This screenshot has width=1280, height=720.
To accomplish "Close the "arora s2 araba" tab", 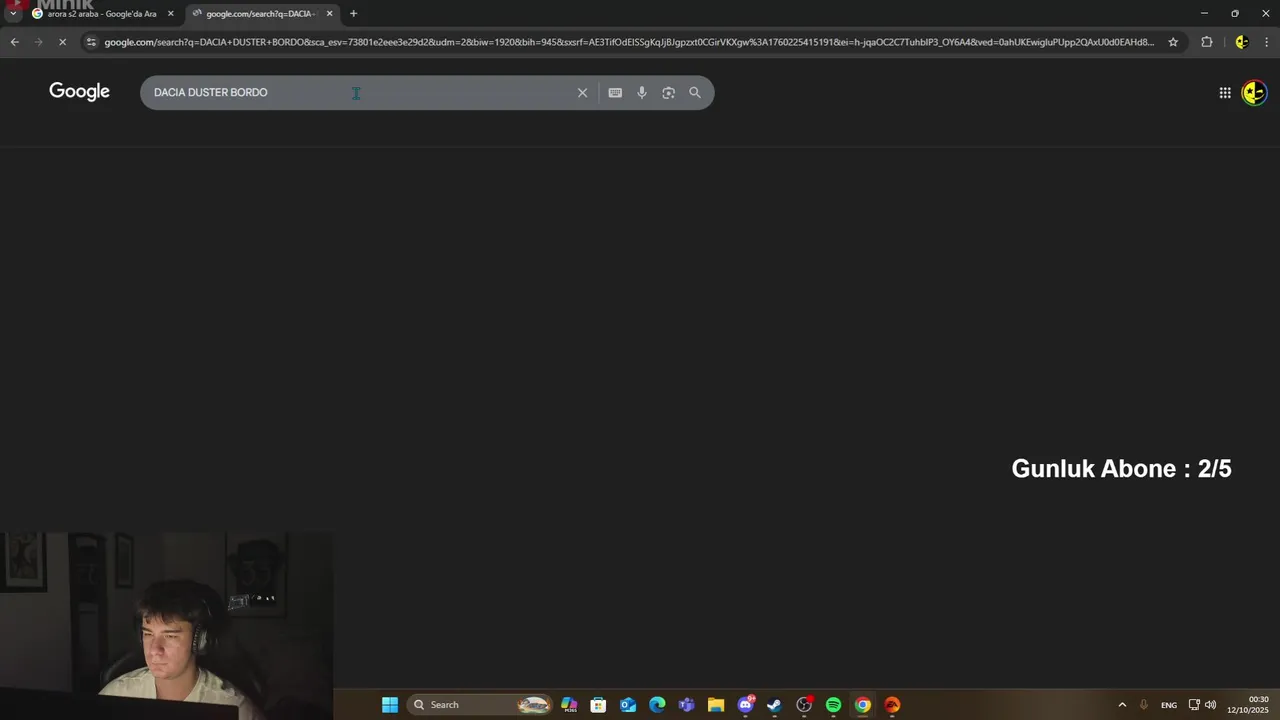I will pos(170,14).
